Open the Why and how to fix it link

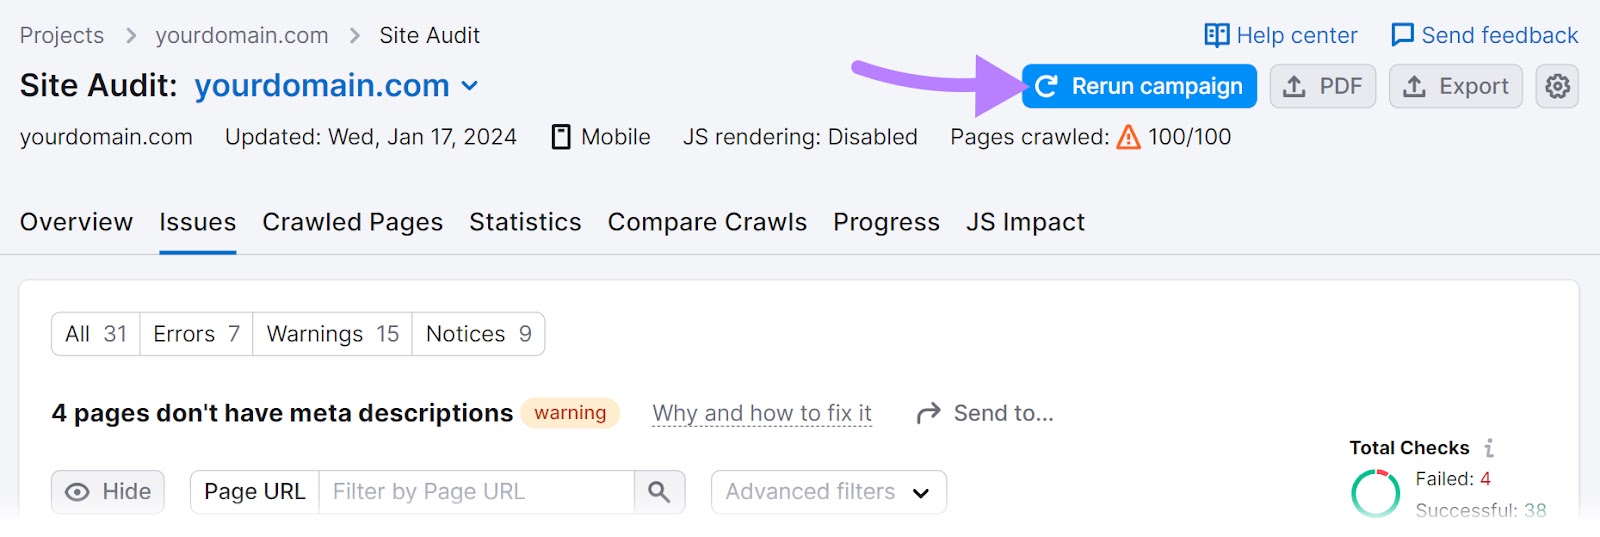tap(762, 413)
